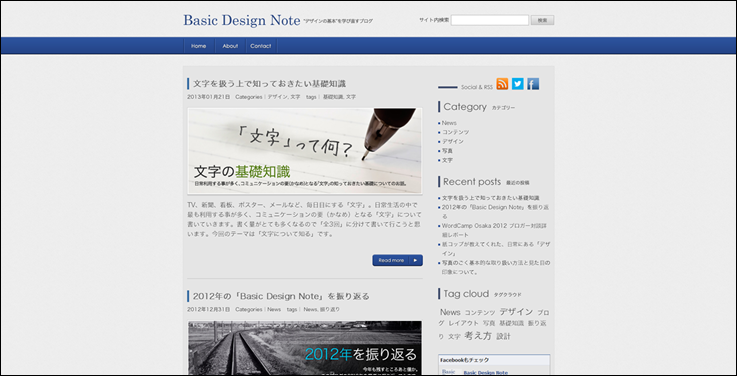Screen dimensions: 737x376
Task: Select News in the Category list
Action: [x=449, y=123]
